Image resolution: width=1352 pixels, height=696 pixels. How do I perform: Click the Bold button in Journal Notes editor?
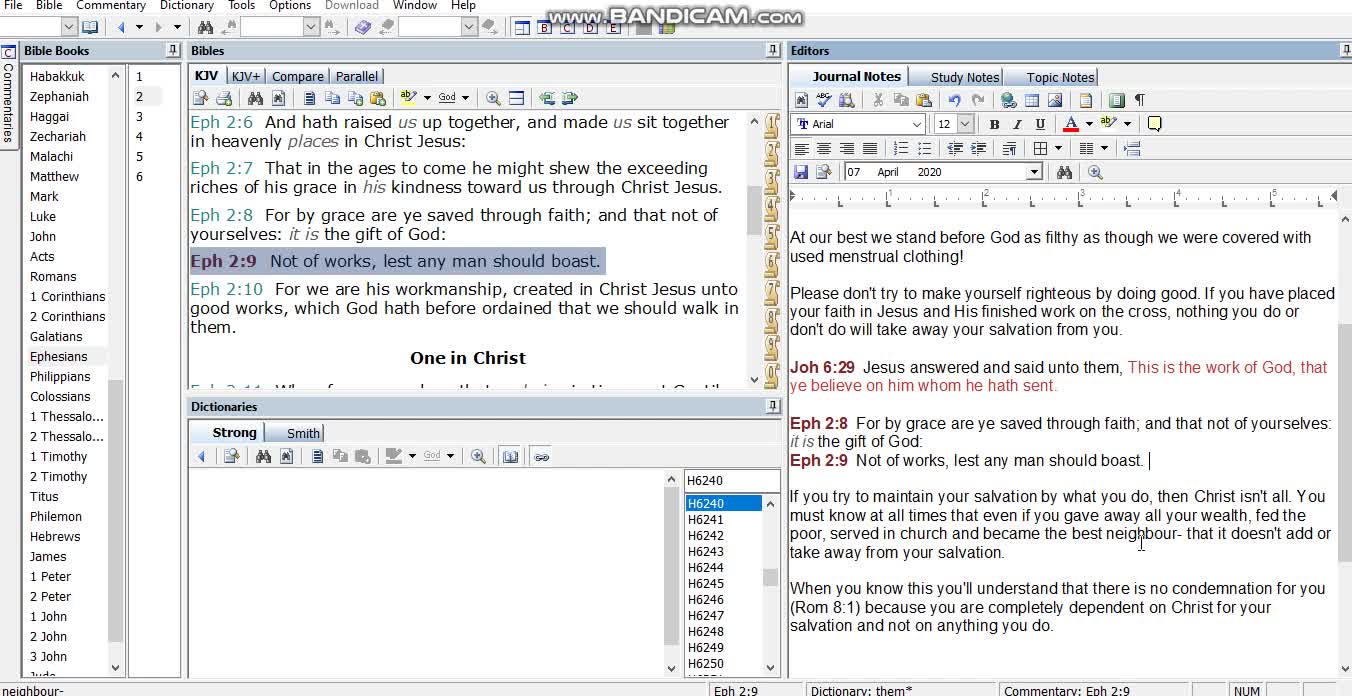click(x=994, y=124)
